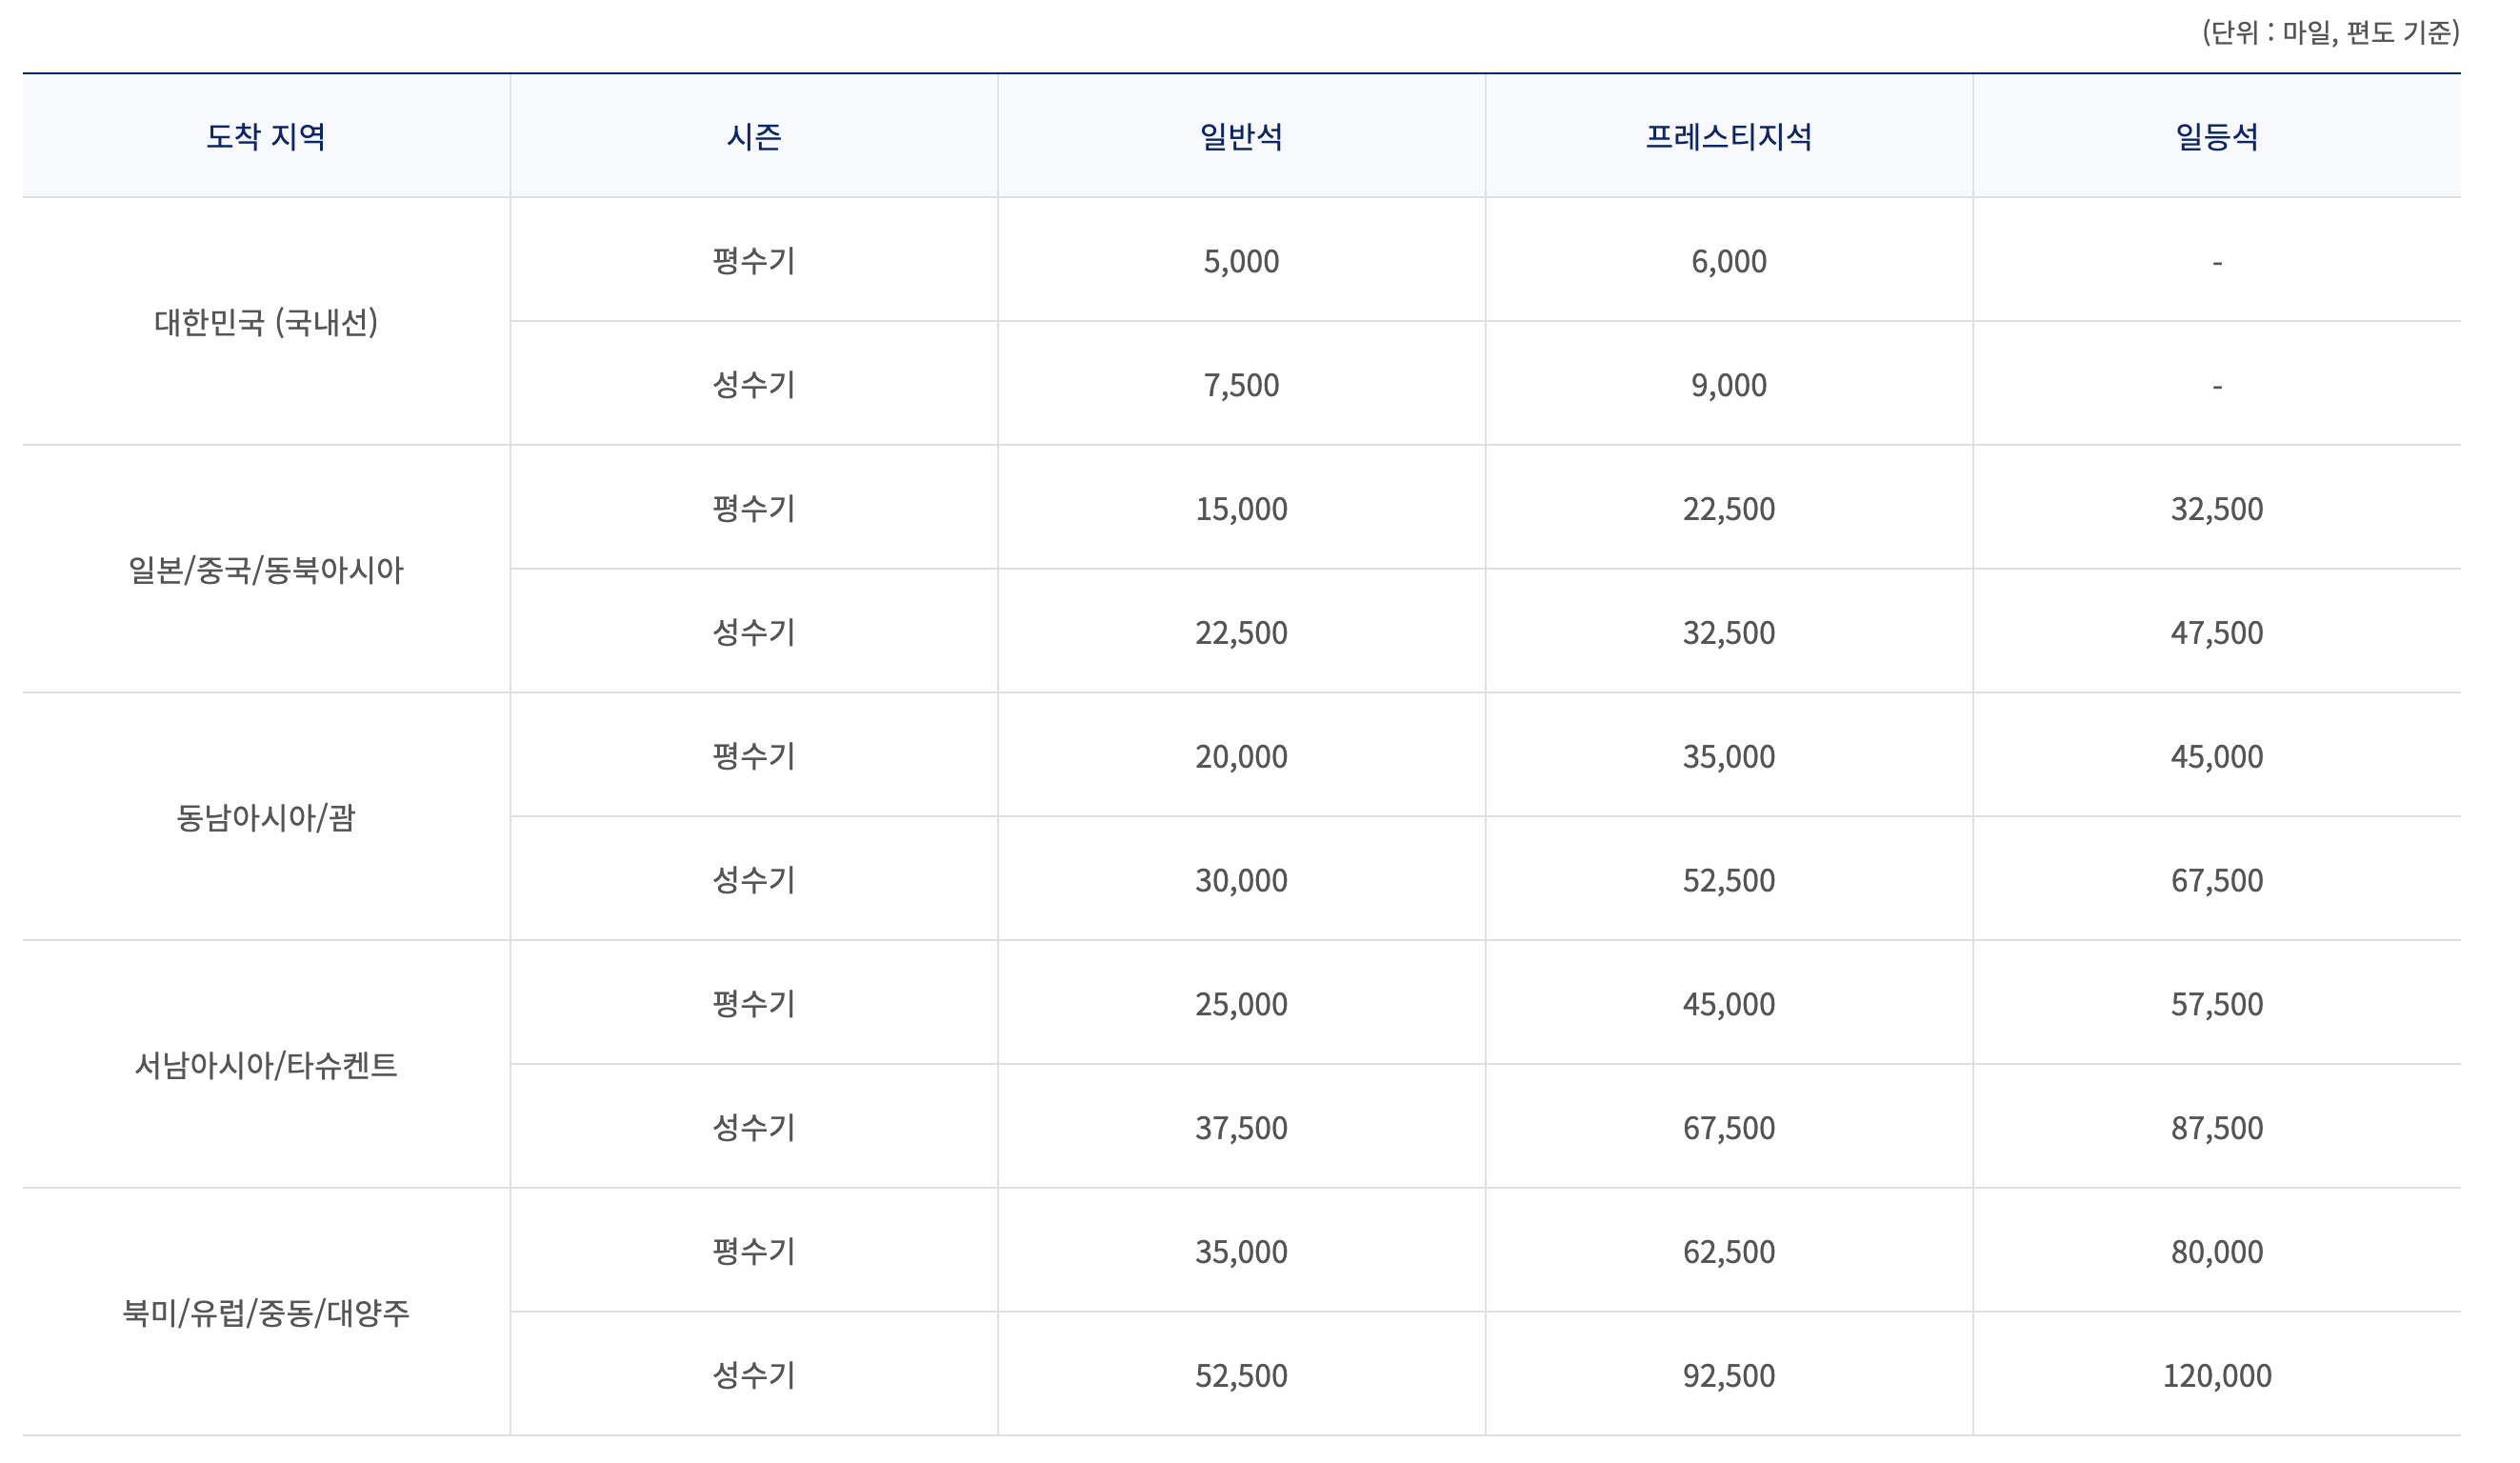
Task: Click '평수기' in the 동남아시아/괌 group
Action: (x=756, y=757)
